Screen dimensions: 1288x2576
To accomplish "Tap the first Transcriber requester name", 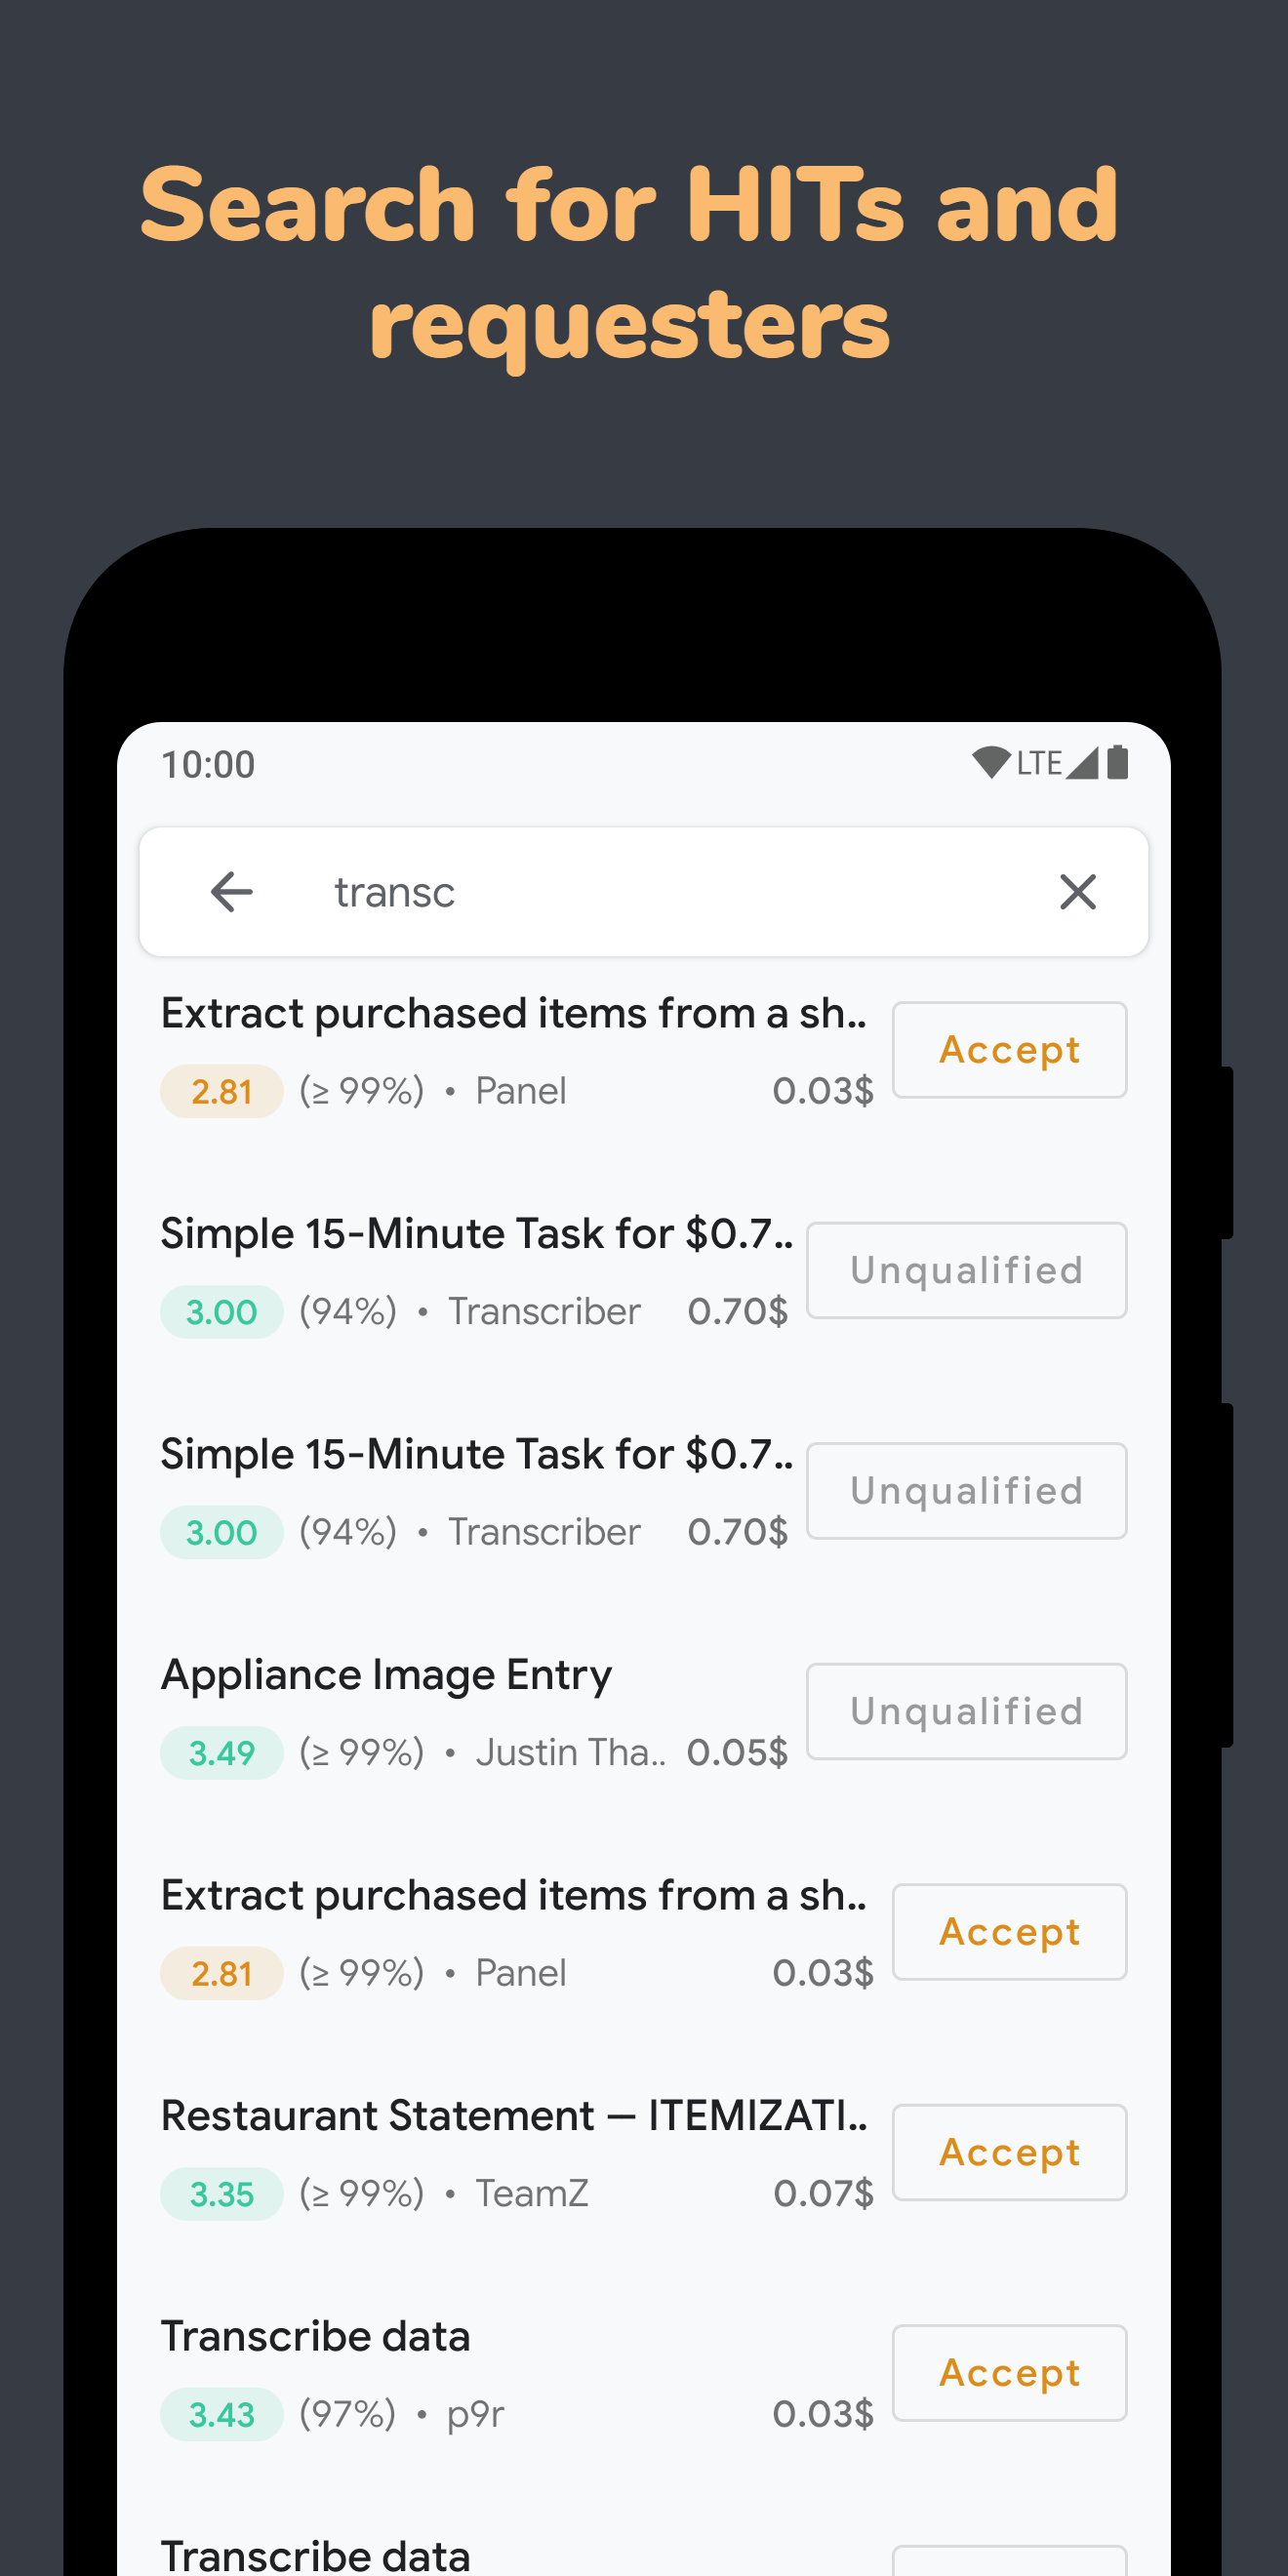I will [544, 1311].
